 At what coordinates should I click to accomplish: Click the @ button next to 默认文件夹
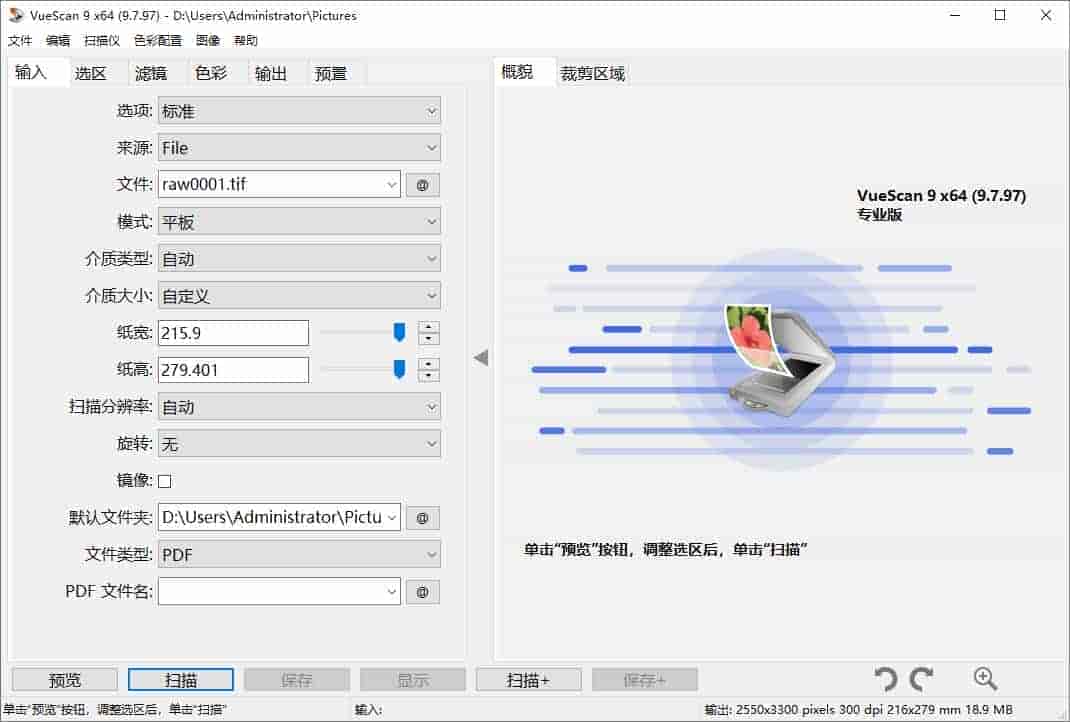pyautogui.click(x=422, y=518)
